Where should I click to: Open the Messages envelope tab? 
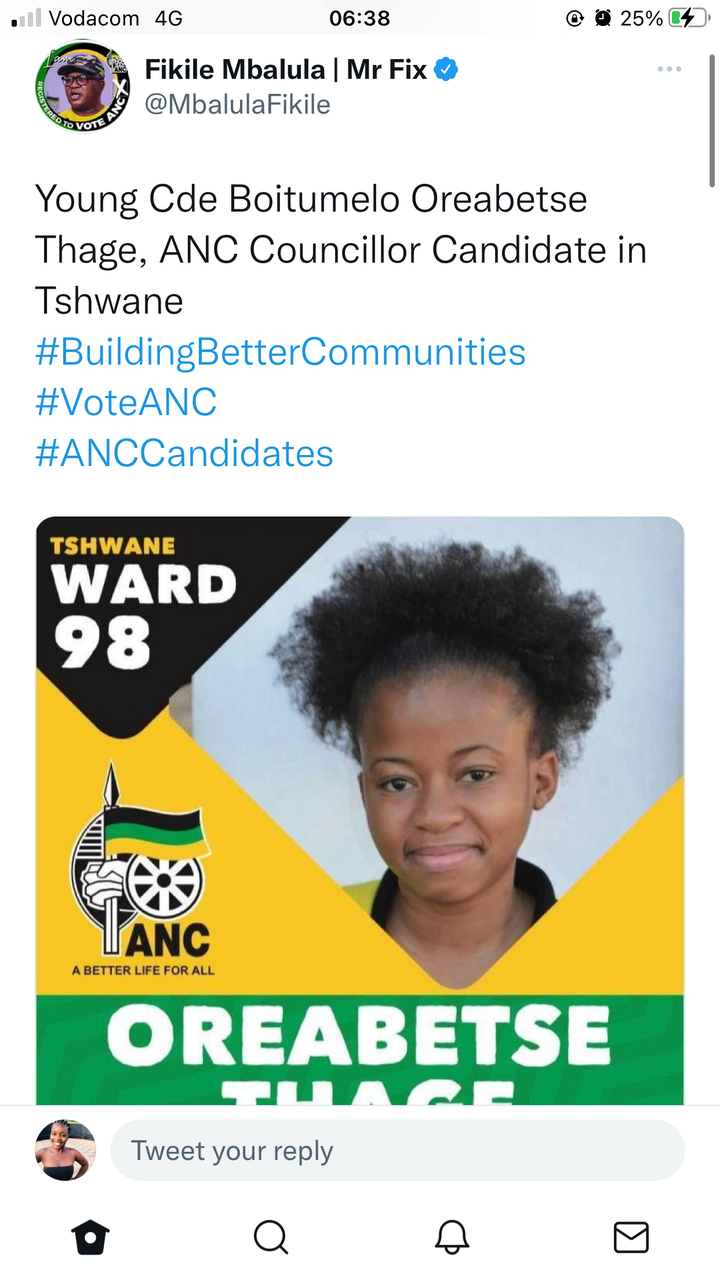[631, 1237]
